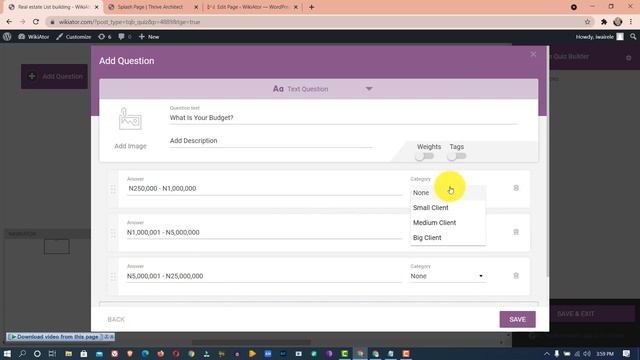Edit answer field N5,000,001 - N25,000,000
This screenshot has height=360, width=640.
tap(264, 276)
